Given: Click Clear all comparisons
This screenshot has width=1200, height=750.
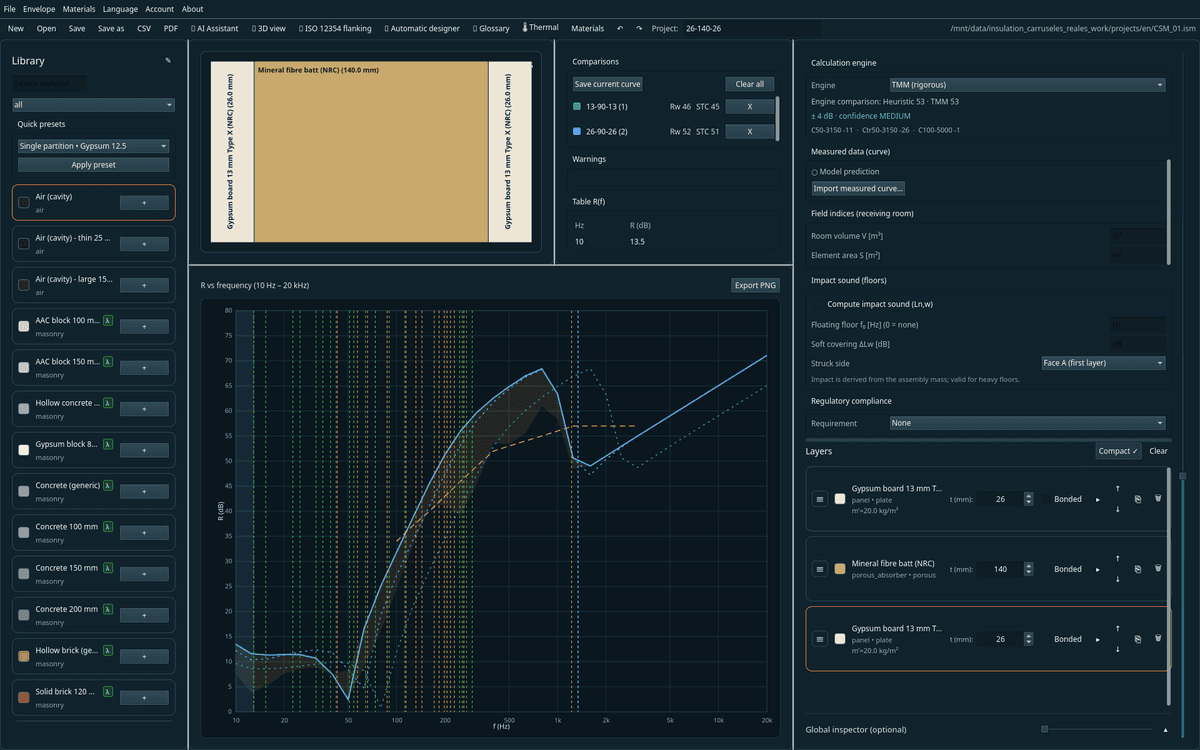Looking at the screenshot, I should [750, 84].
